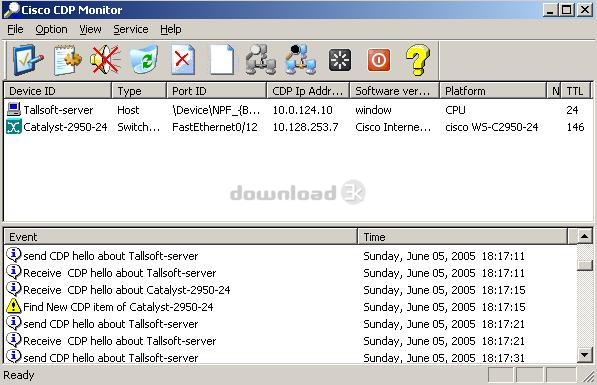Click the event log scroll down arrow
This screenshot has width=597, height=385.
click(x=584, y=355)
